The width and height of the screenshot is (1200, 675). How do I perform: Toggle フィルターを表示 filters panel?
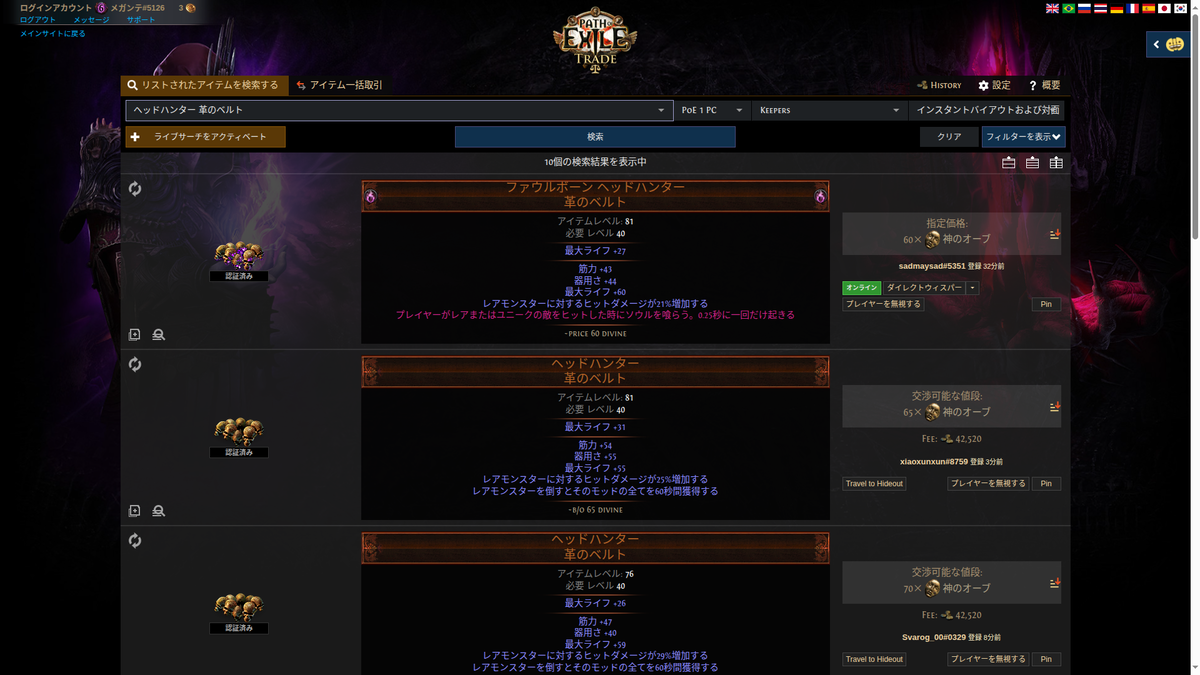tap(1023, 137)
